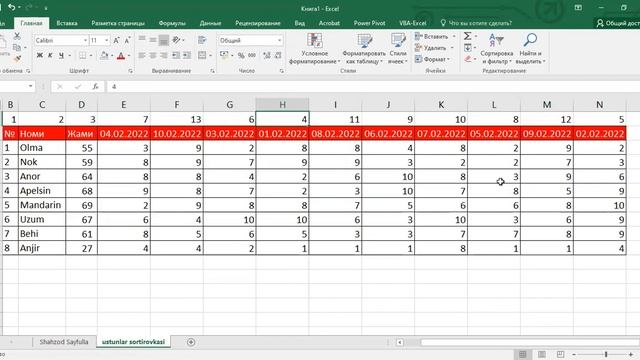
Task: Open the Общий number format dropdown
Action: 280,40
